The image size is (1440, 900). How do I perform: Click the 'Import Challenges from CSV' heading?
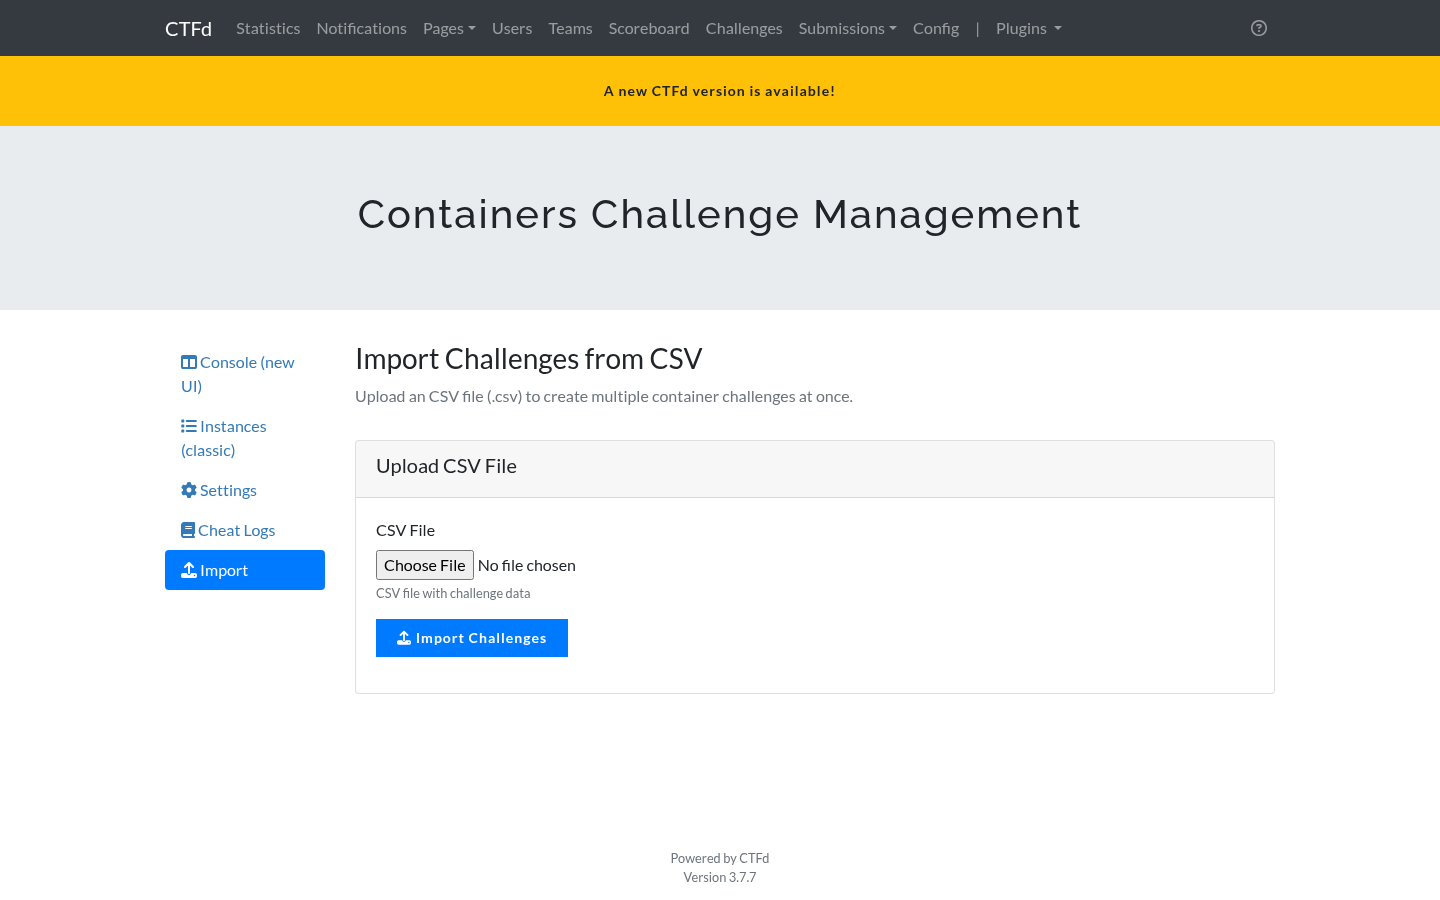(529, 359)
